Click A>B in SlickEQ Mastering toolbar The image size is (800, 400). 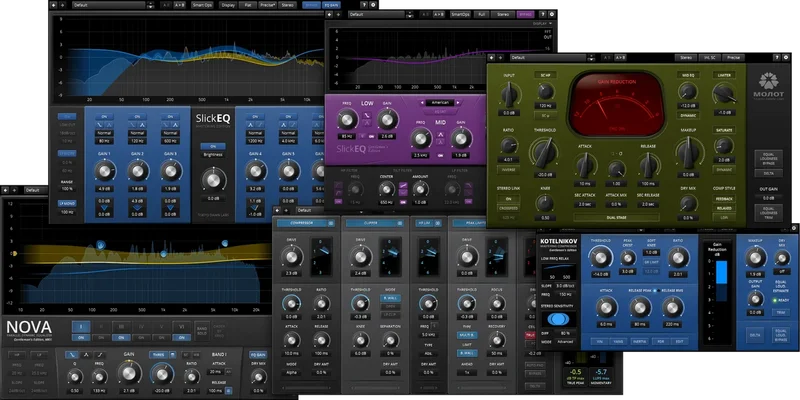click(x=179, y=5)
